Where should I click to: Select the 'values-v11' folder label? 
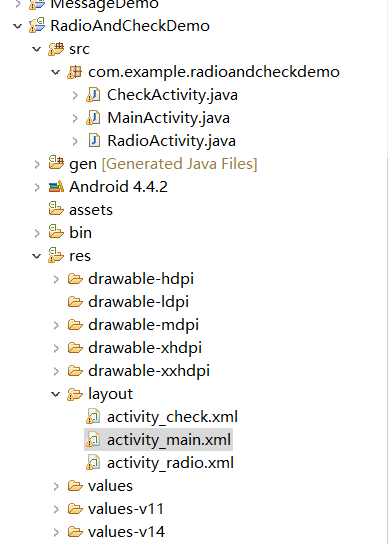tap(126, 509)
